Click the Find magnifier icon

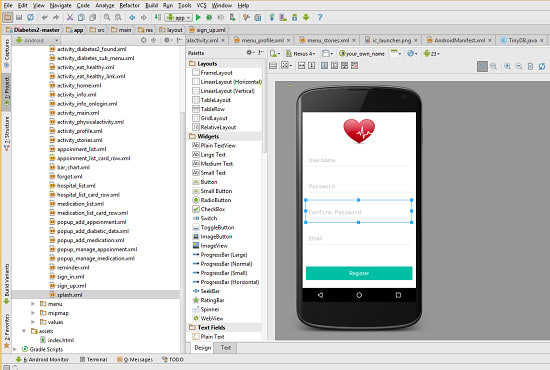click(x=107, y=17)
